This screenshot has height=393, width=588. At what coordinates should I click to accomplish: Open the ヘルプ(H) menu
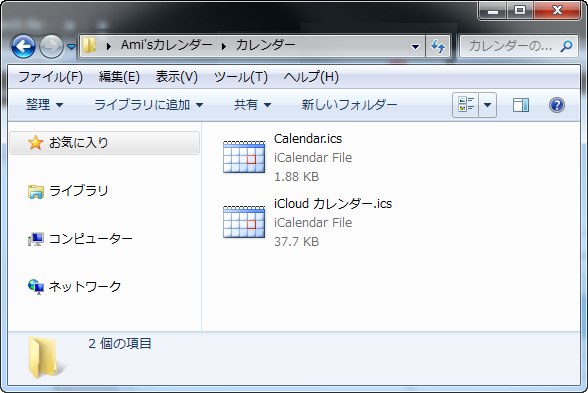pos(311,77)
